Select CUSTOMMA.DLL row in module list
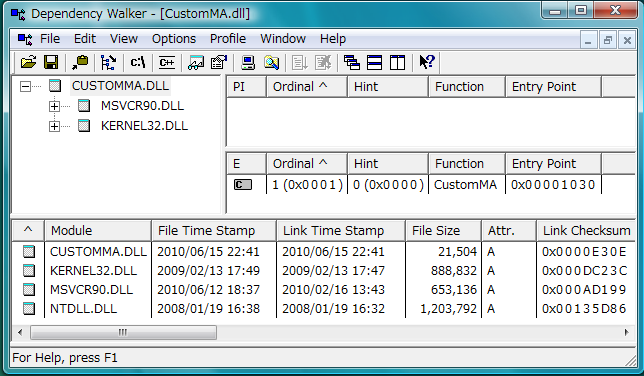Screen dimensions: 644x376 (324, 251)
